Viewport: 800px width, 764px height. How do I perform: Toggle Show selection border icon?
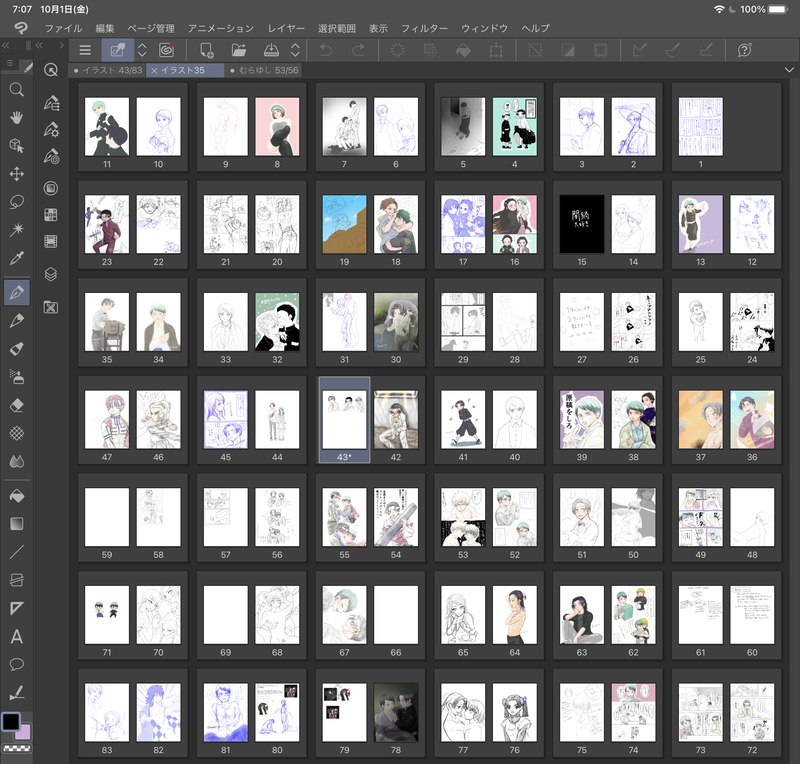tap(601, 50)
